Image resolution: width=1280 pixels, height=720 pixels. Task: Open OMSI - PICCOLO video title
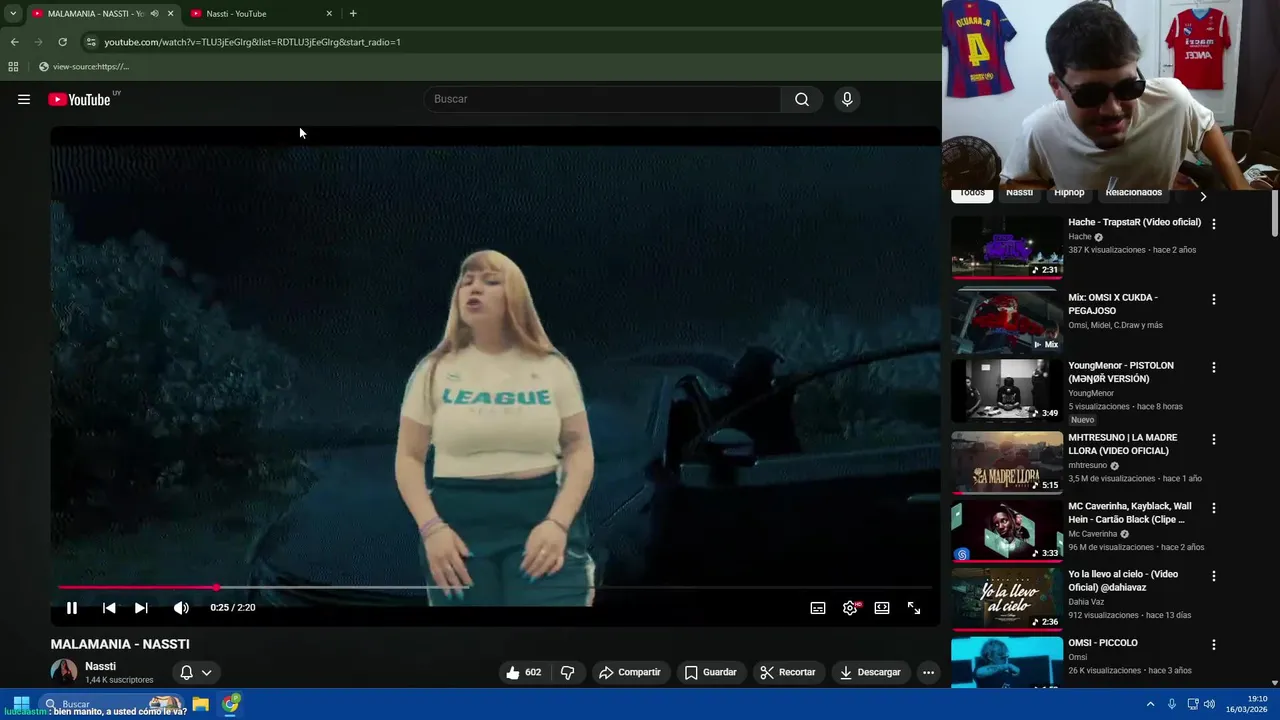click(x=1103, y=643)
